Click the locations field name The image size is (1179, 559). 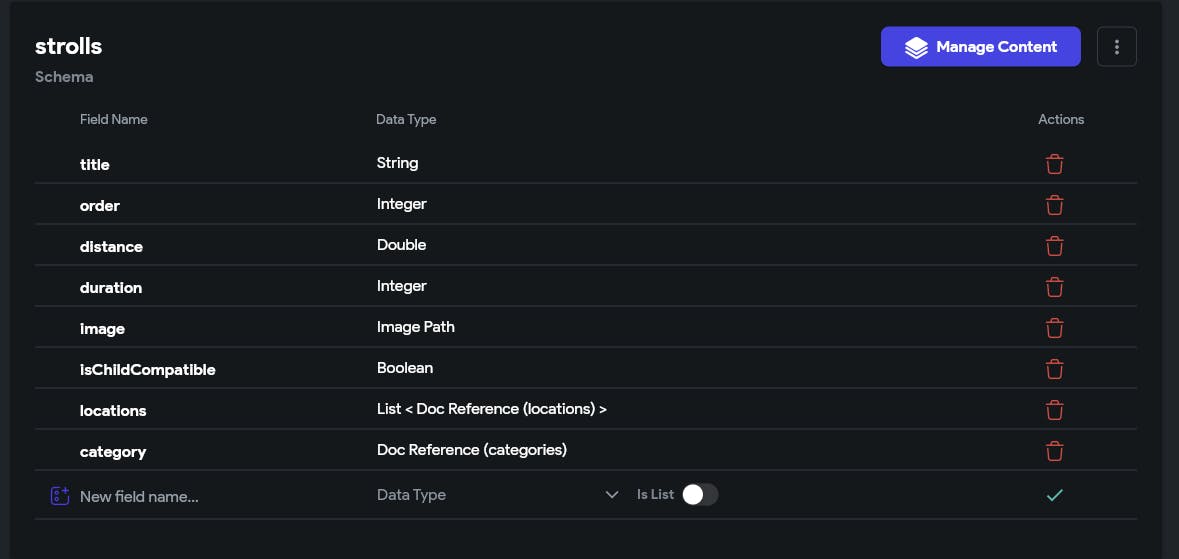click(113, 411)
